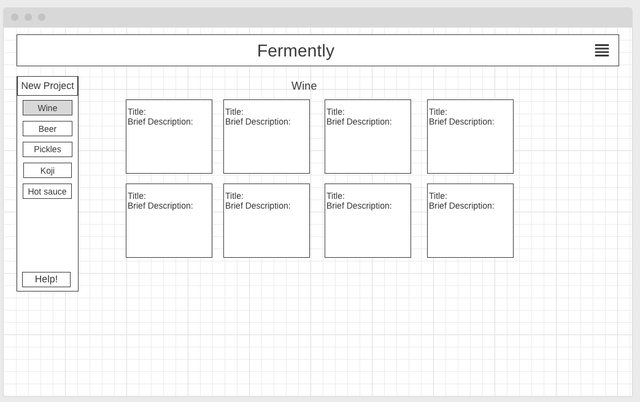The width and height of the screenshot is (640, 402).
Task: Open the first project card in bottom row
Action: (x=169, y=220)
